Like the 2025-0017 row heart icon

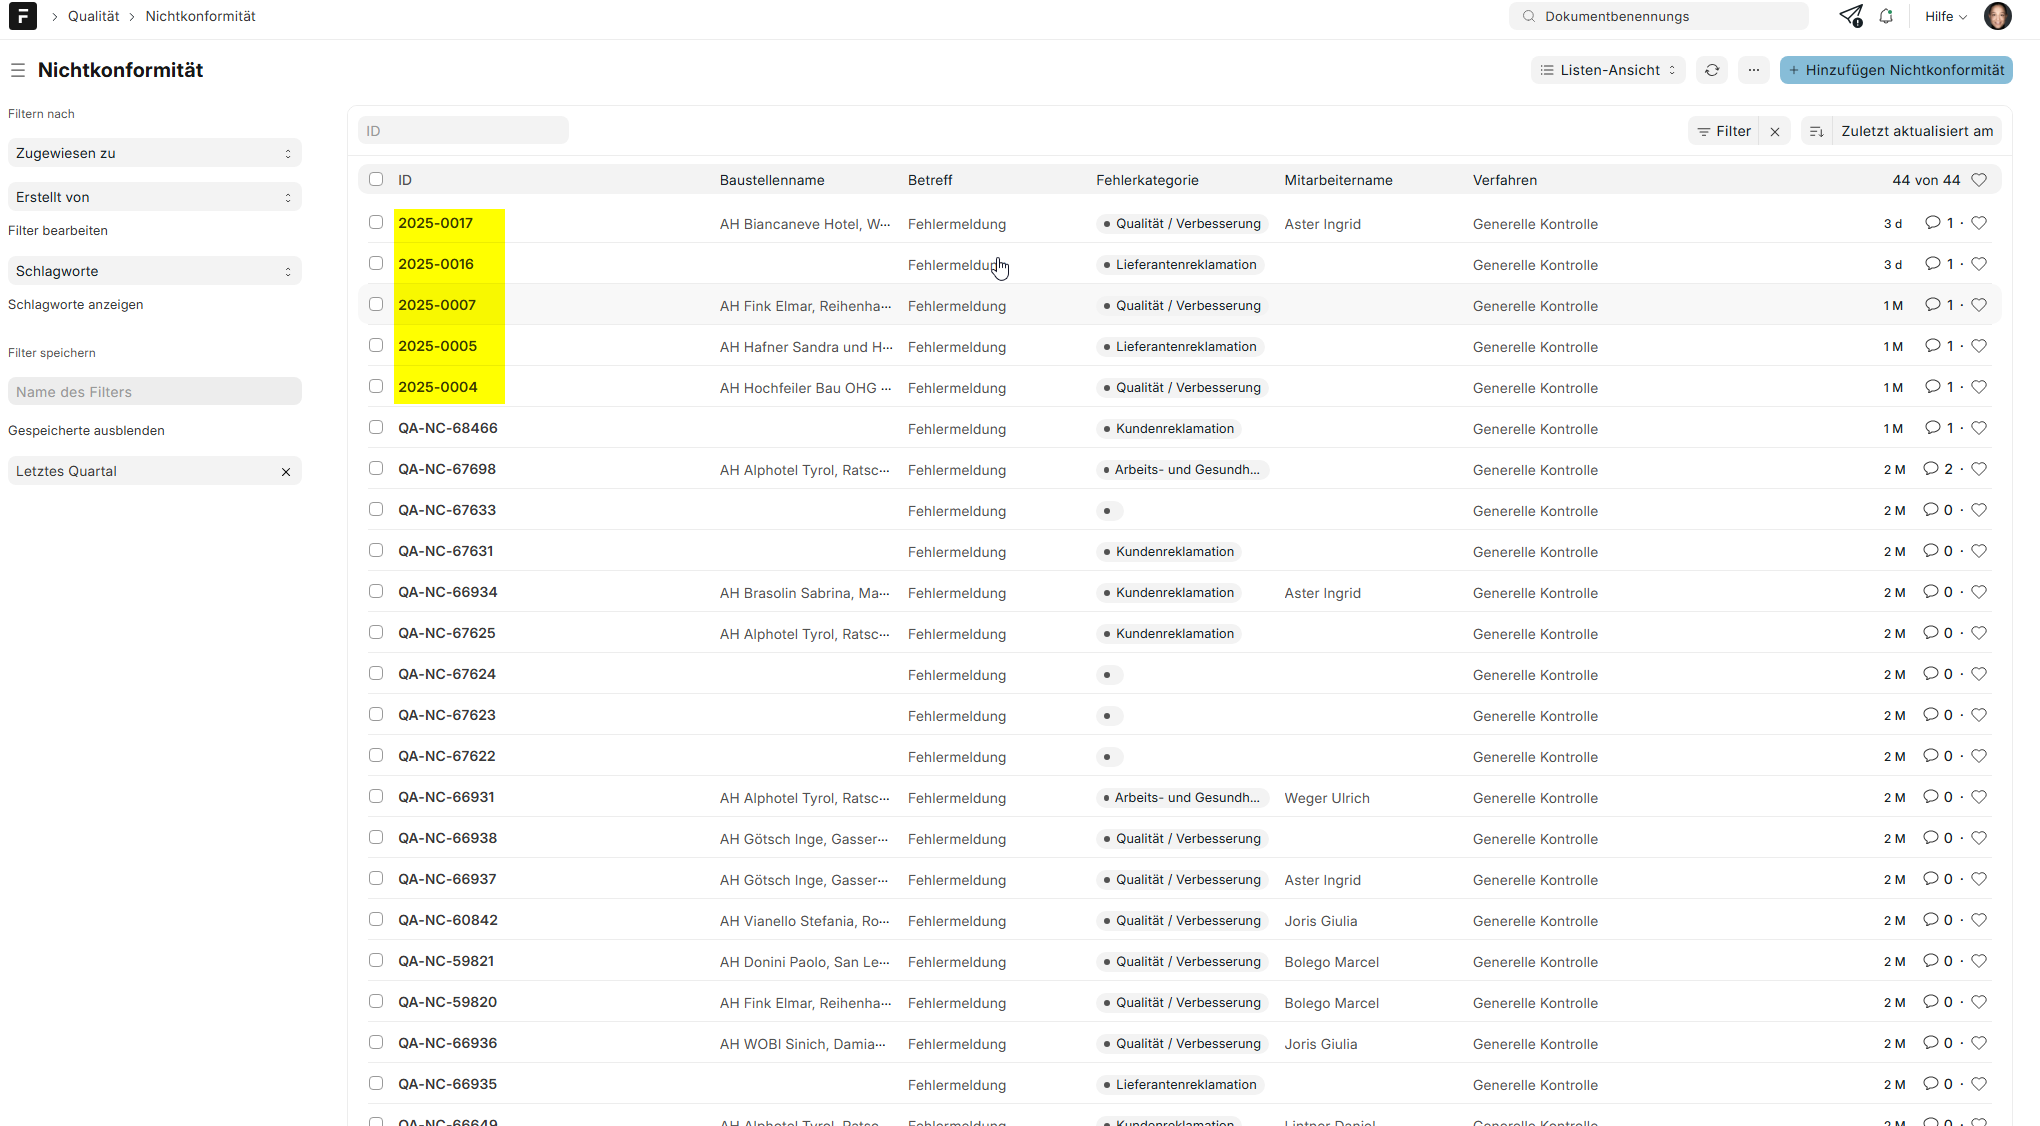point(1979,223)
